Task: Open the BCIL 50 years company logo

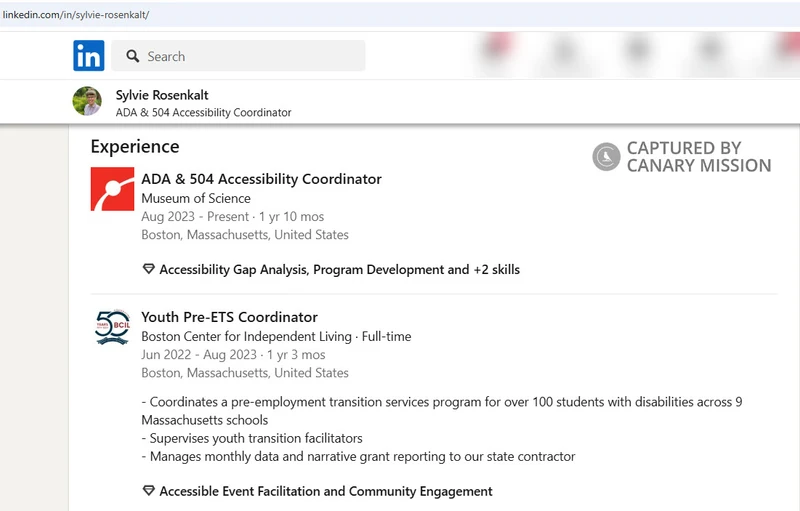Action: 112,327
